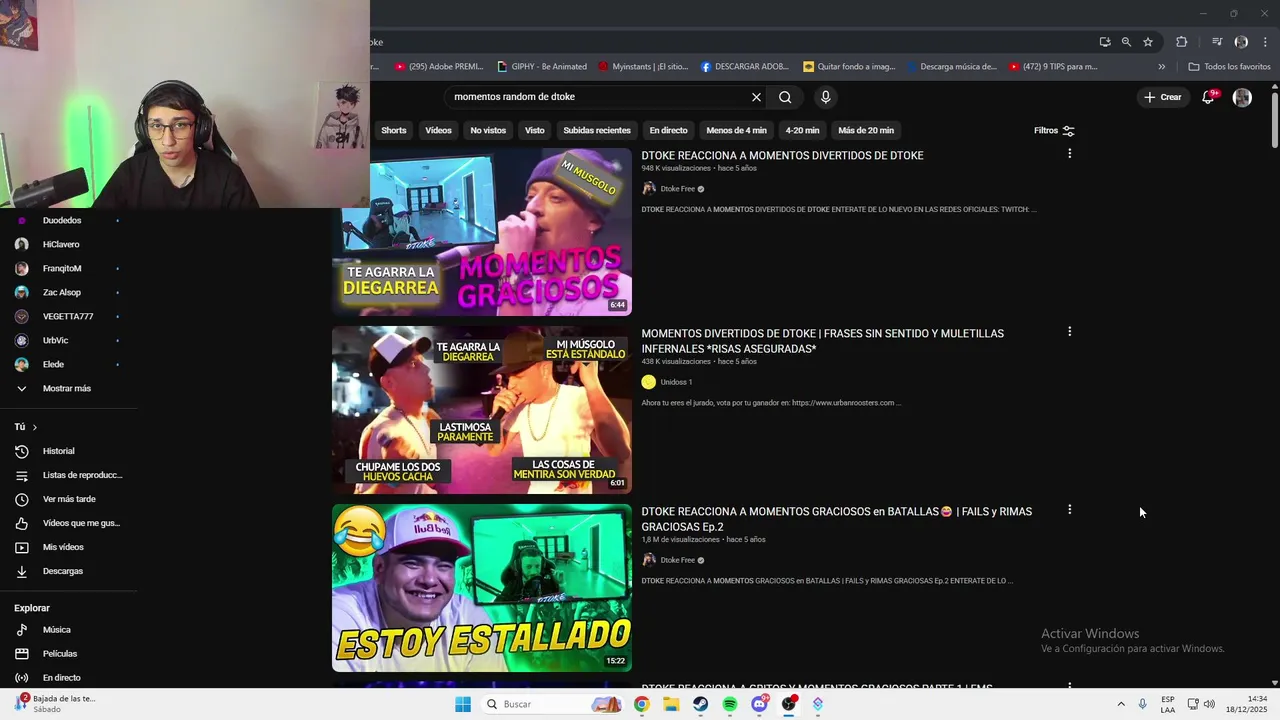Open Vídeos que me gustan item
Screen dimensions: 1280x720
[x=81, y=523]
